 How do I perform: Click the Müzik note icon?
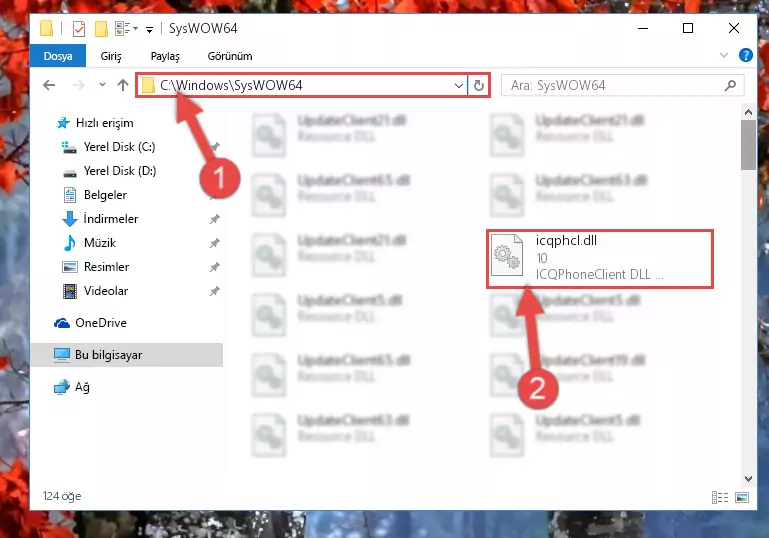point(70,243)
